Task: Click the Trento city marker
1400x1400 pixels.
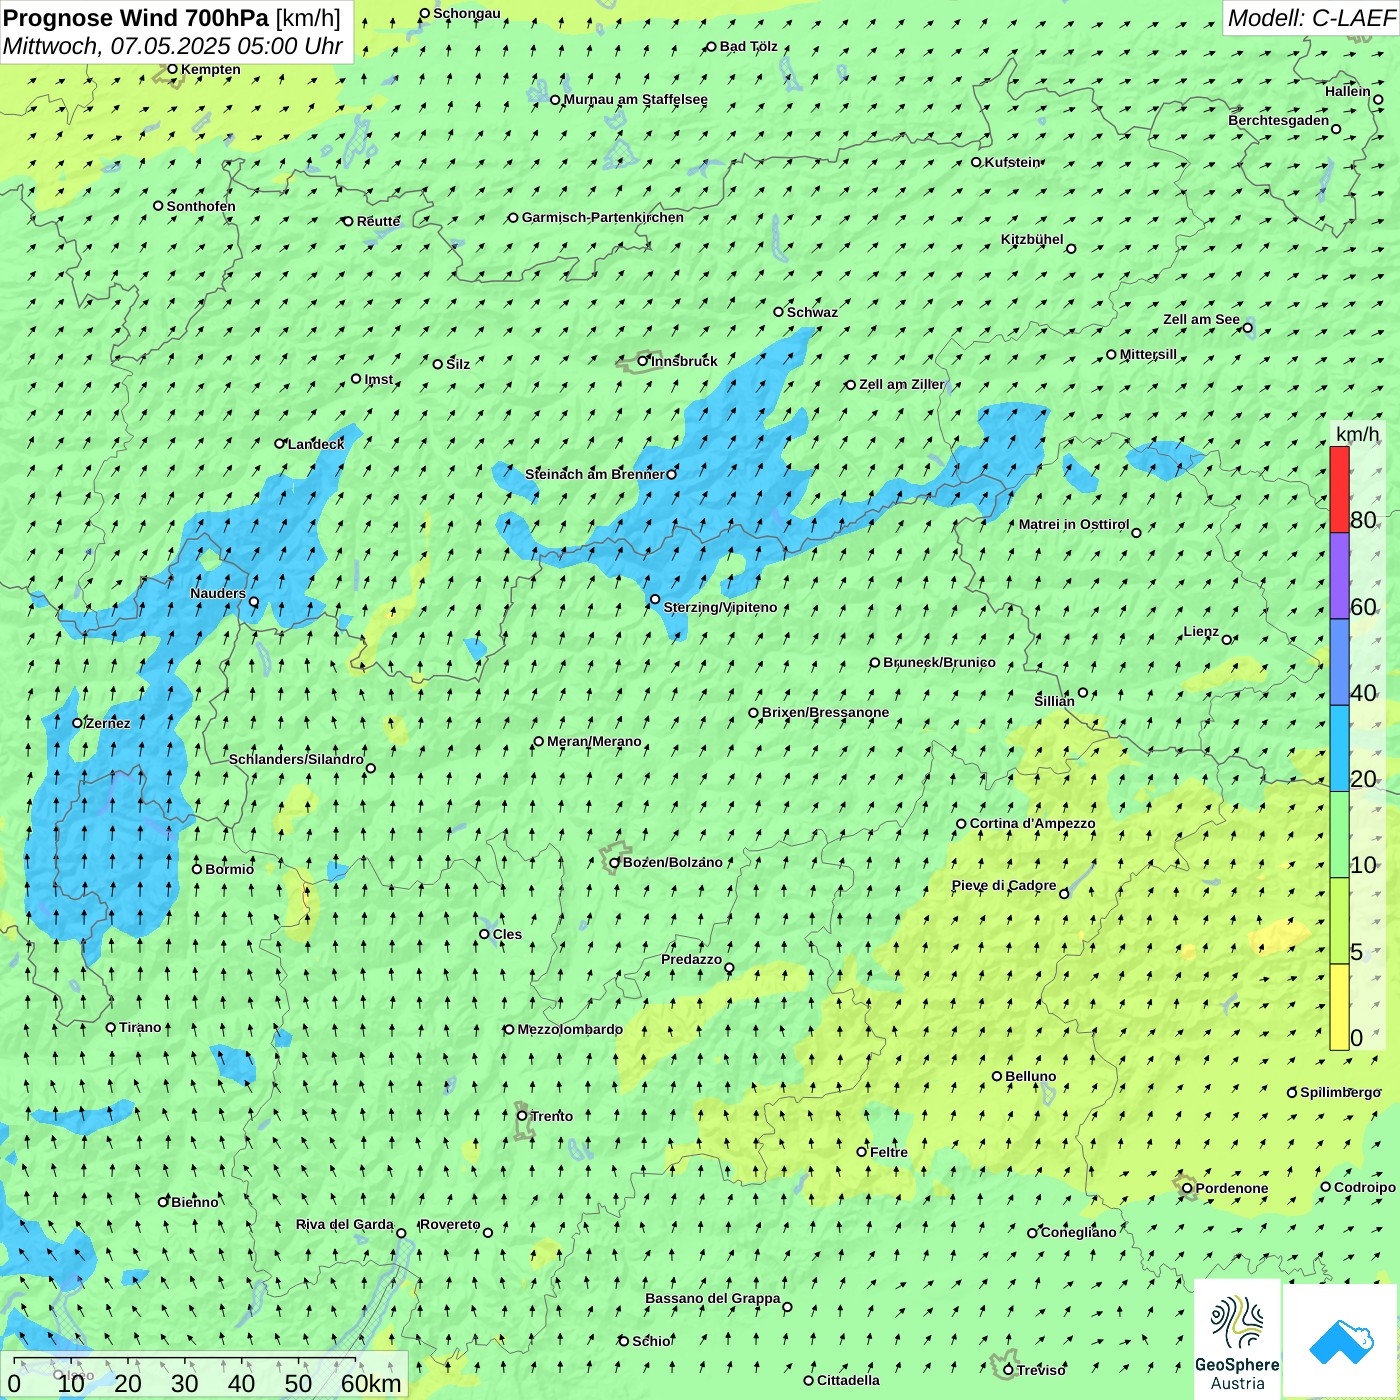Action: point(522,1116)
